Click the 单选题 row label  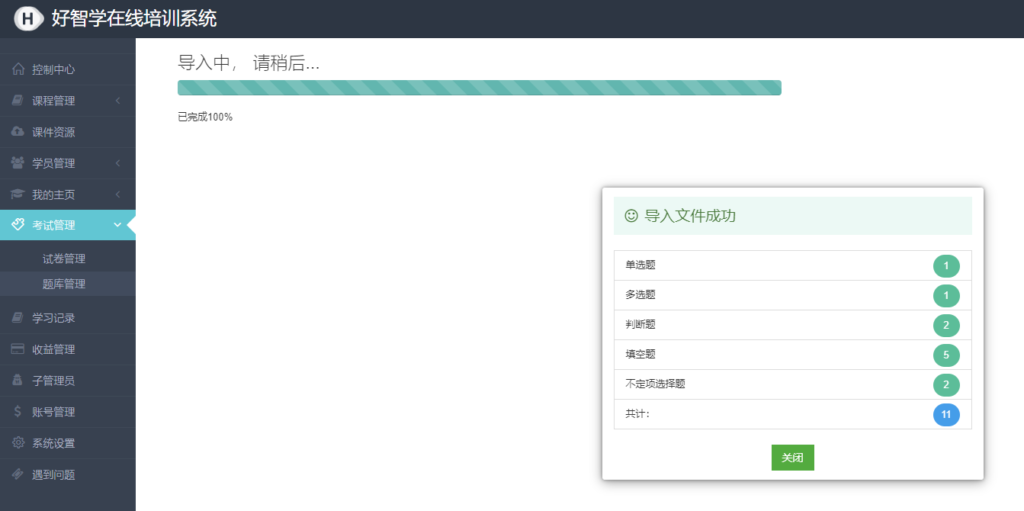641,265
